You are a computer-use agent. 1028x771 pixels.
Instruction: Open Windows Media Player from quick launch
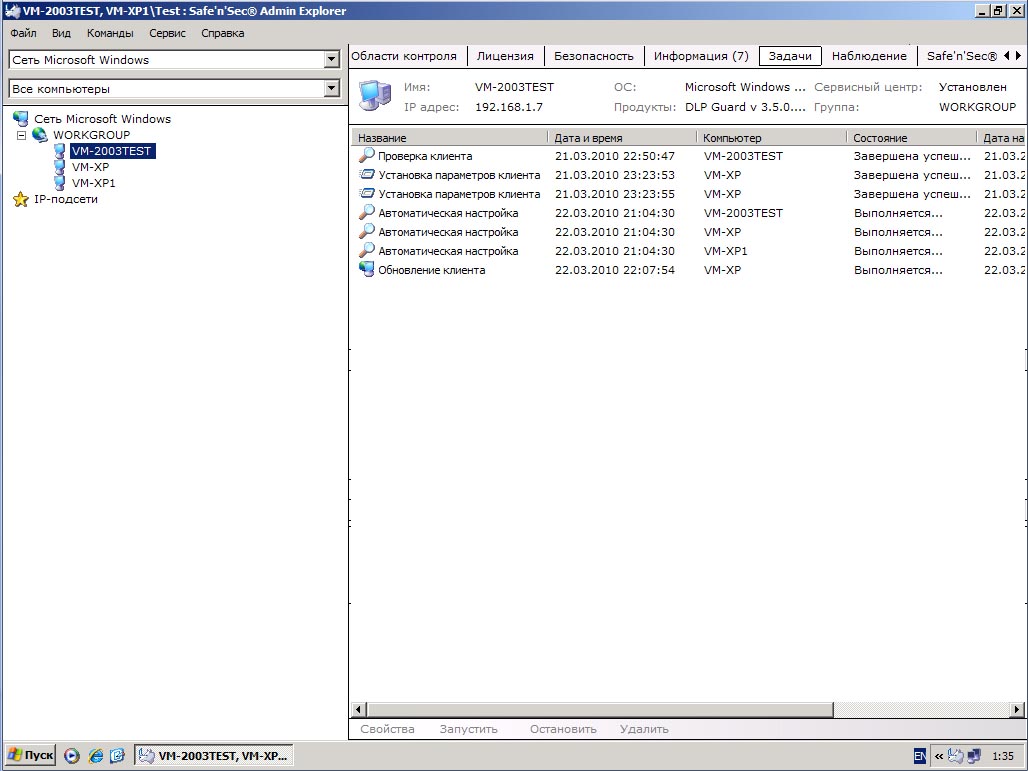tap(72, 756)
